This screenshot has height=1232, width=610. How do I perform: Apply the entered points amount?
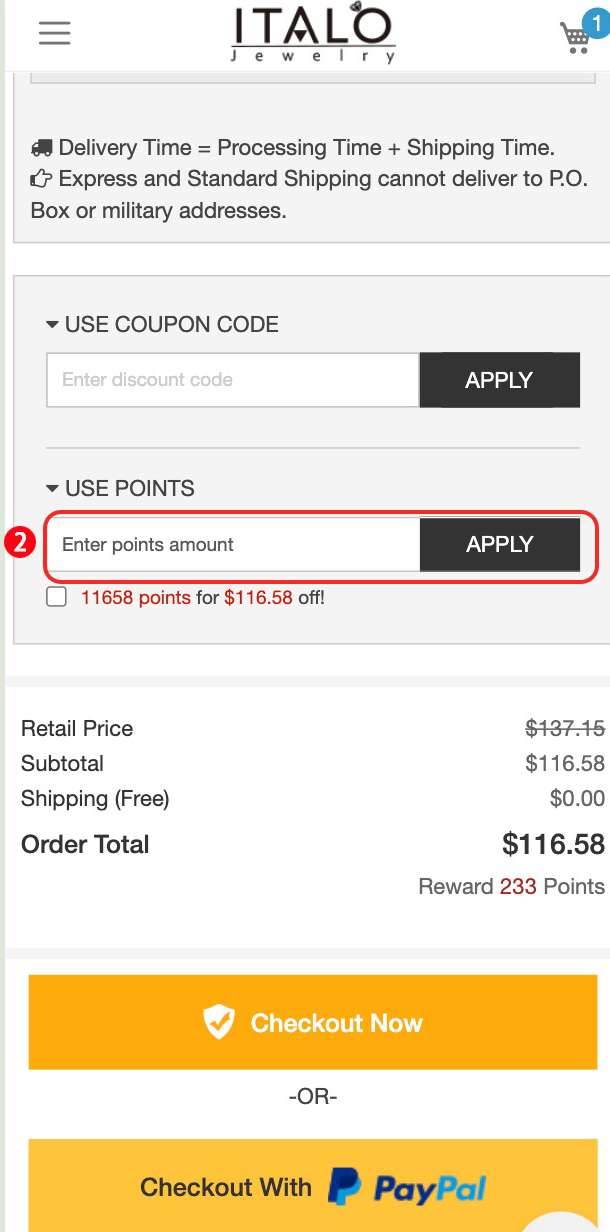coord(499,544)
